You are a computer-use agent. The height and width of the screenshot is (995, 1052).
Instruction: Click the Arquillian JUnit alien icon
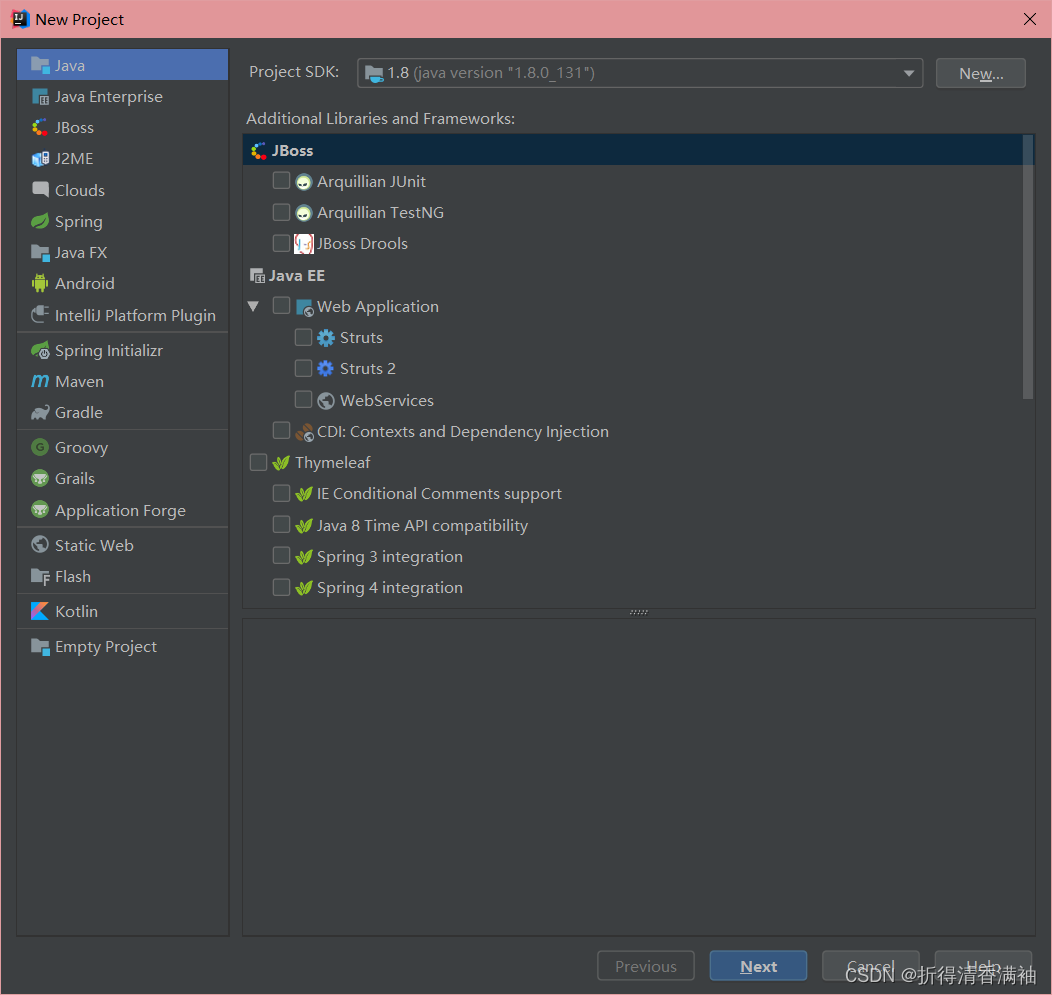[x=304, y=182]
